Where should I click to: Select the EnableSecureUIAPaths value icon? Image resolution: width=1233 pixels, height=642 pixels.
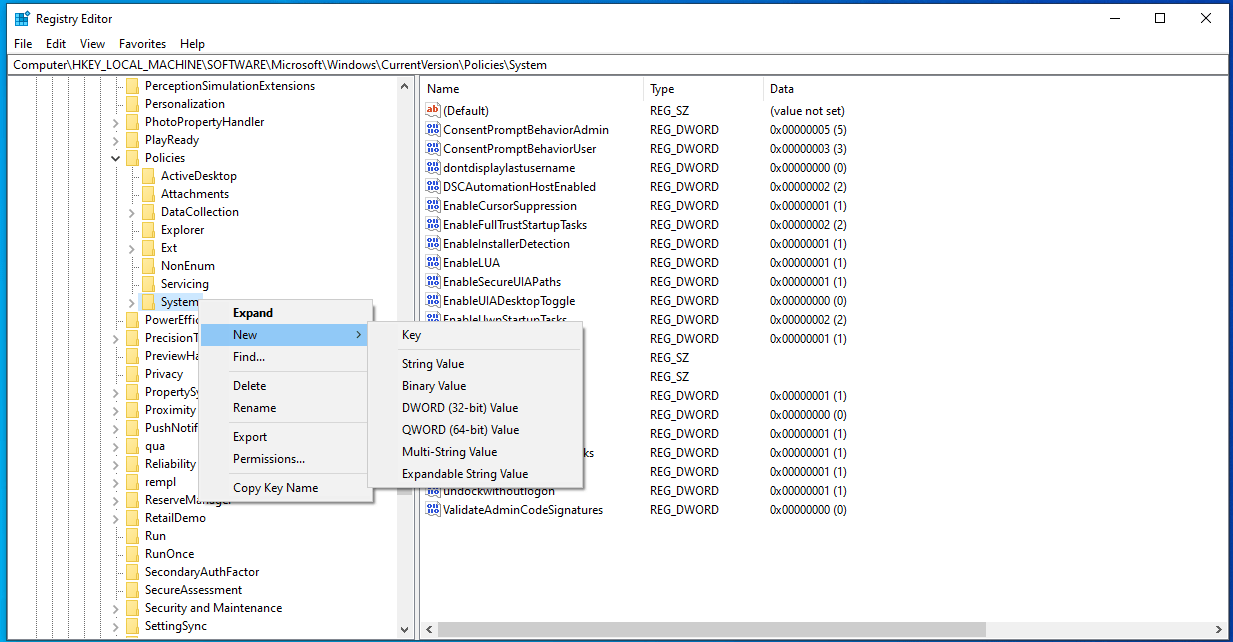(433, 281)
